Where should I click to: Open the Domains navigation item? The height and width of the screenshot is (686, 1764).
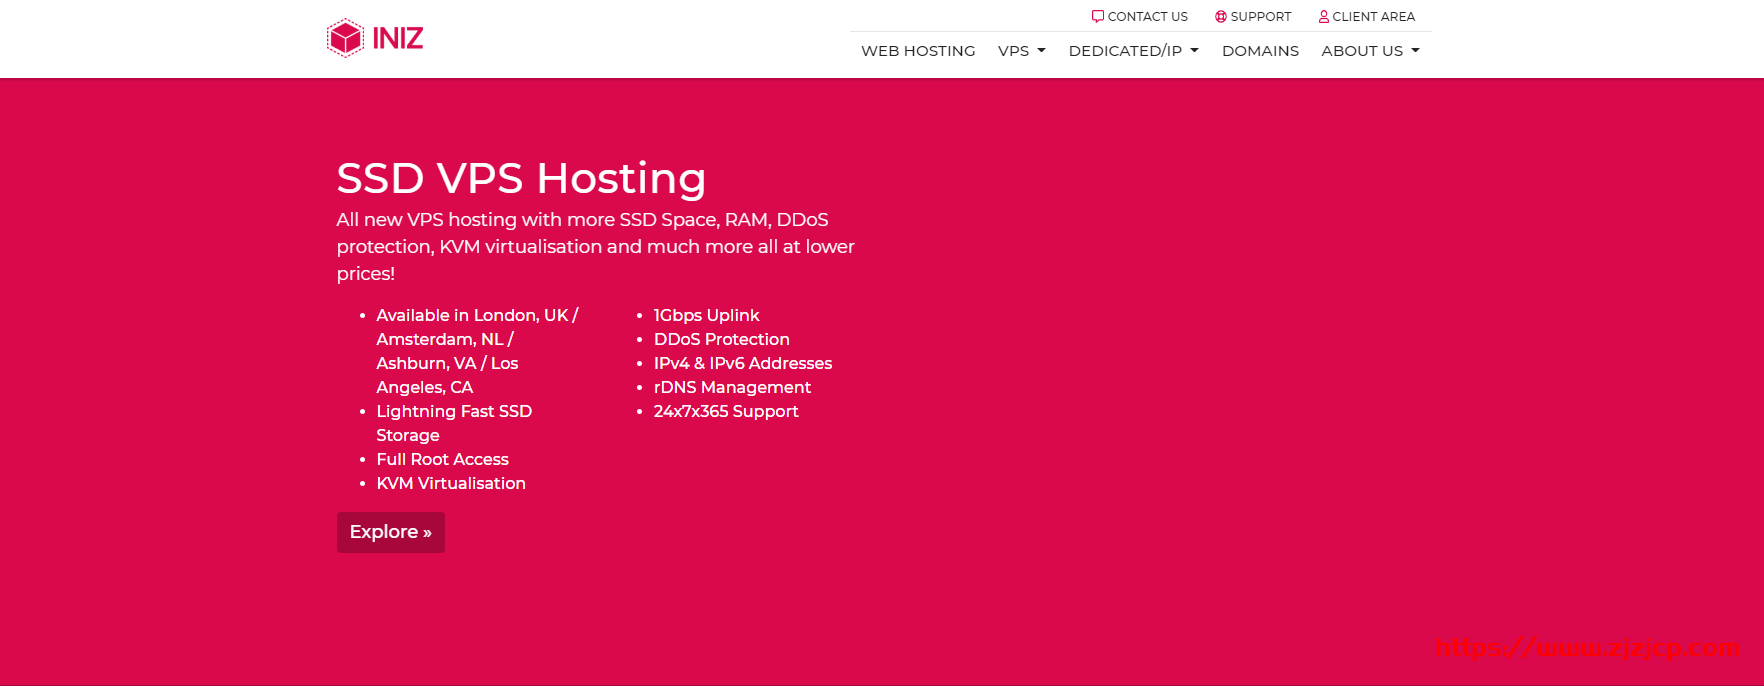[x=1260, y=51]
